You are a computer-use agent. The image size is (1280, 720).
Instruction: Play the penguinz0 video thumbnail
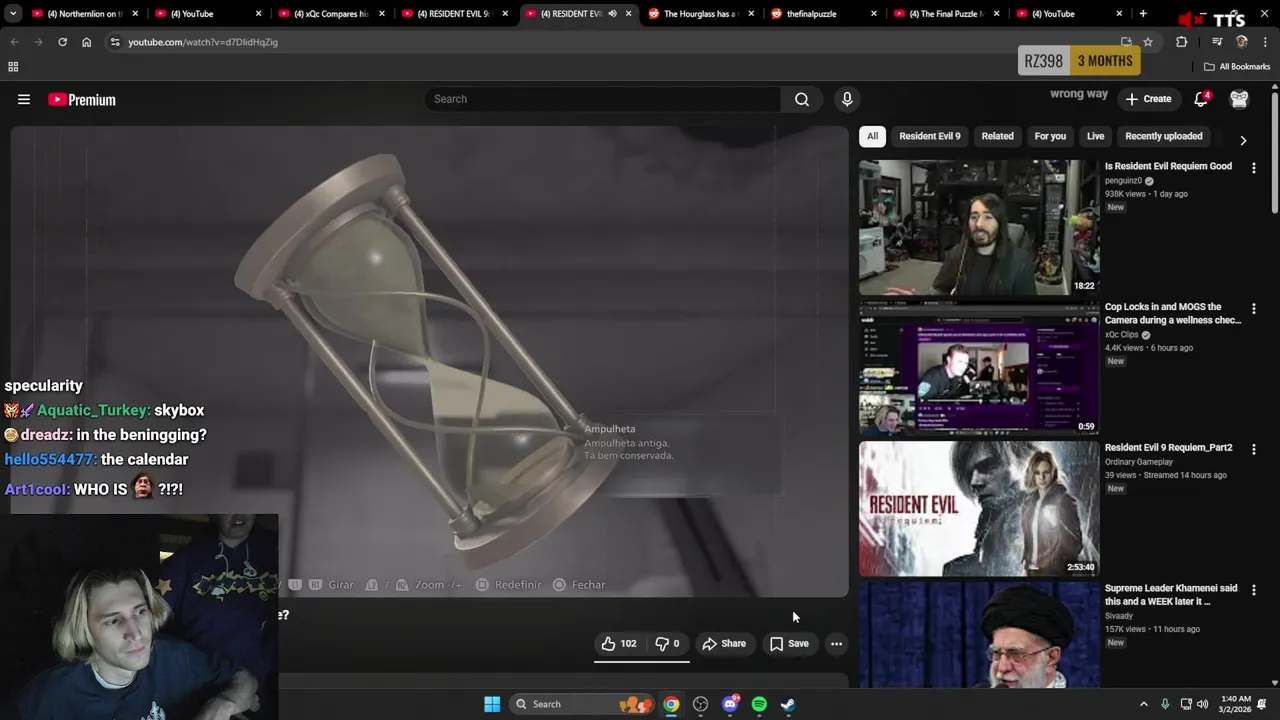tap(979, 227)
